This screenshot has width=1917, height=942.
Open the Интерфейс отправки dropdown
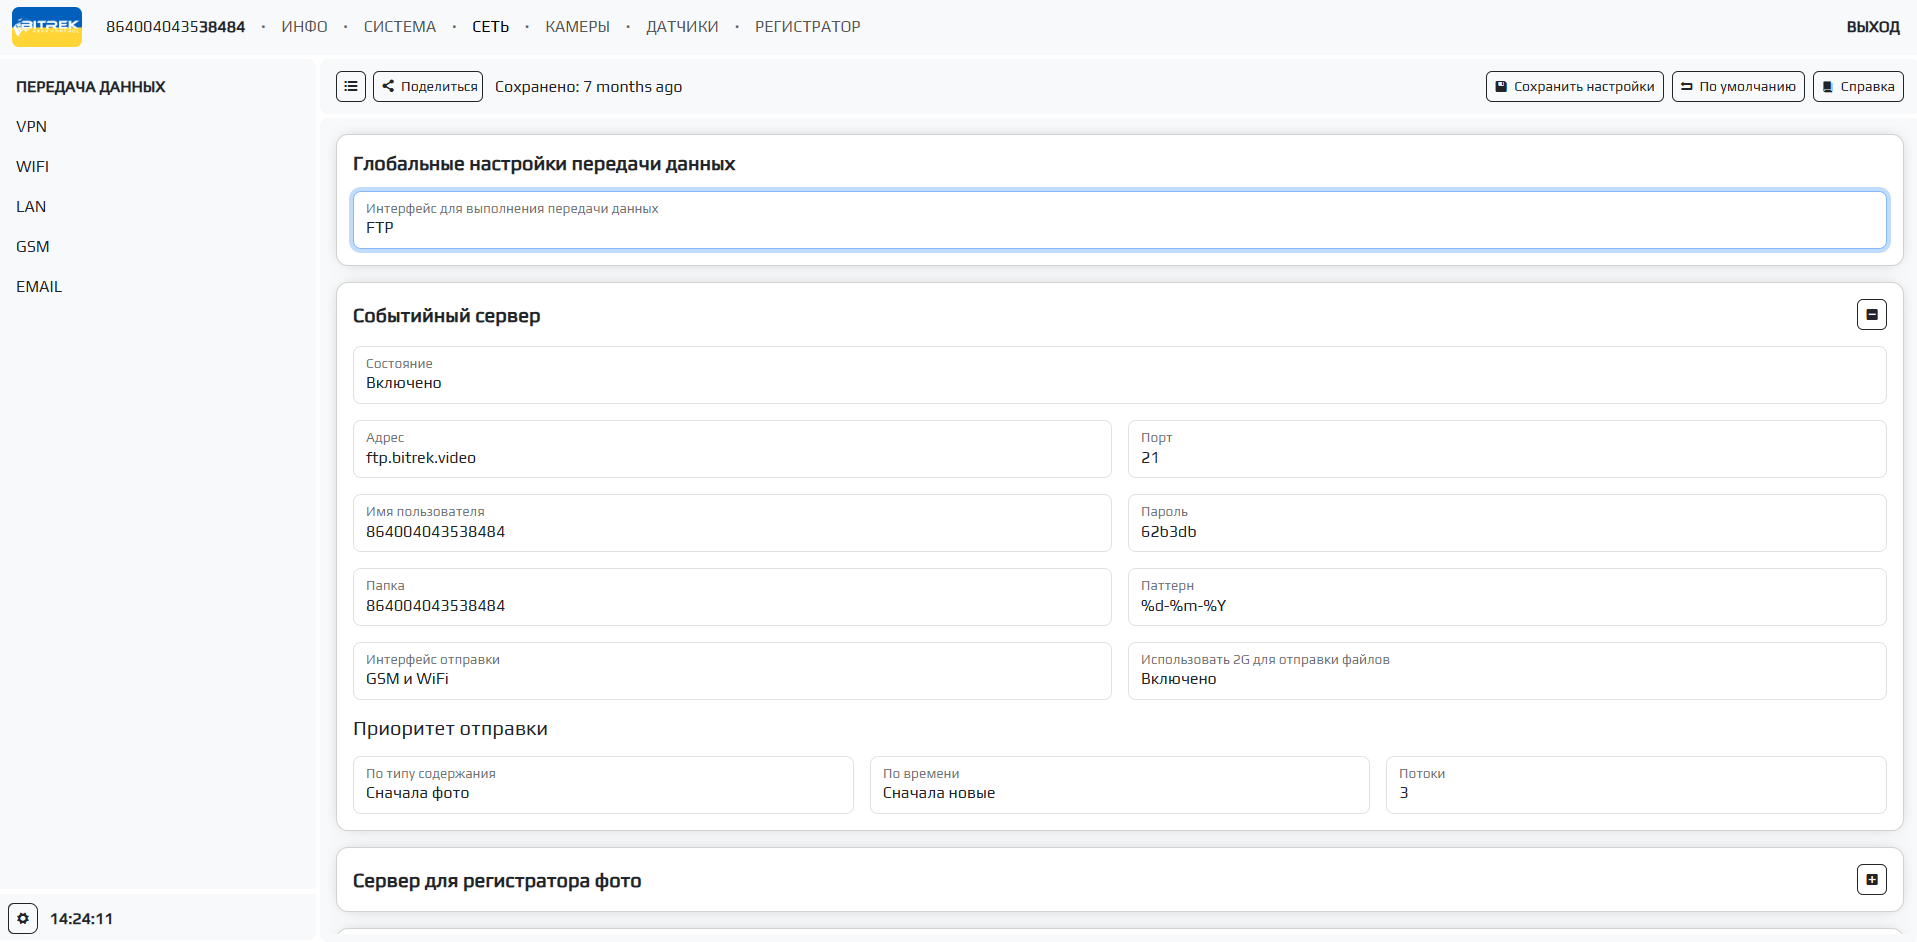[x=731, y=671]
